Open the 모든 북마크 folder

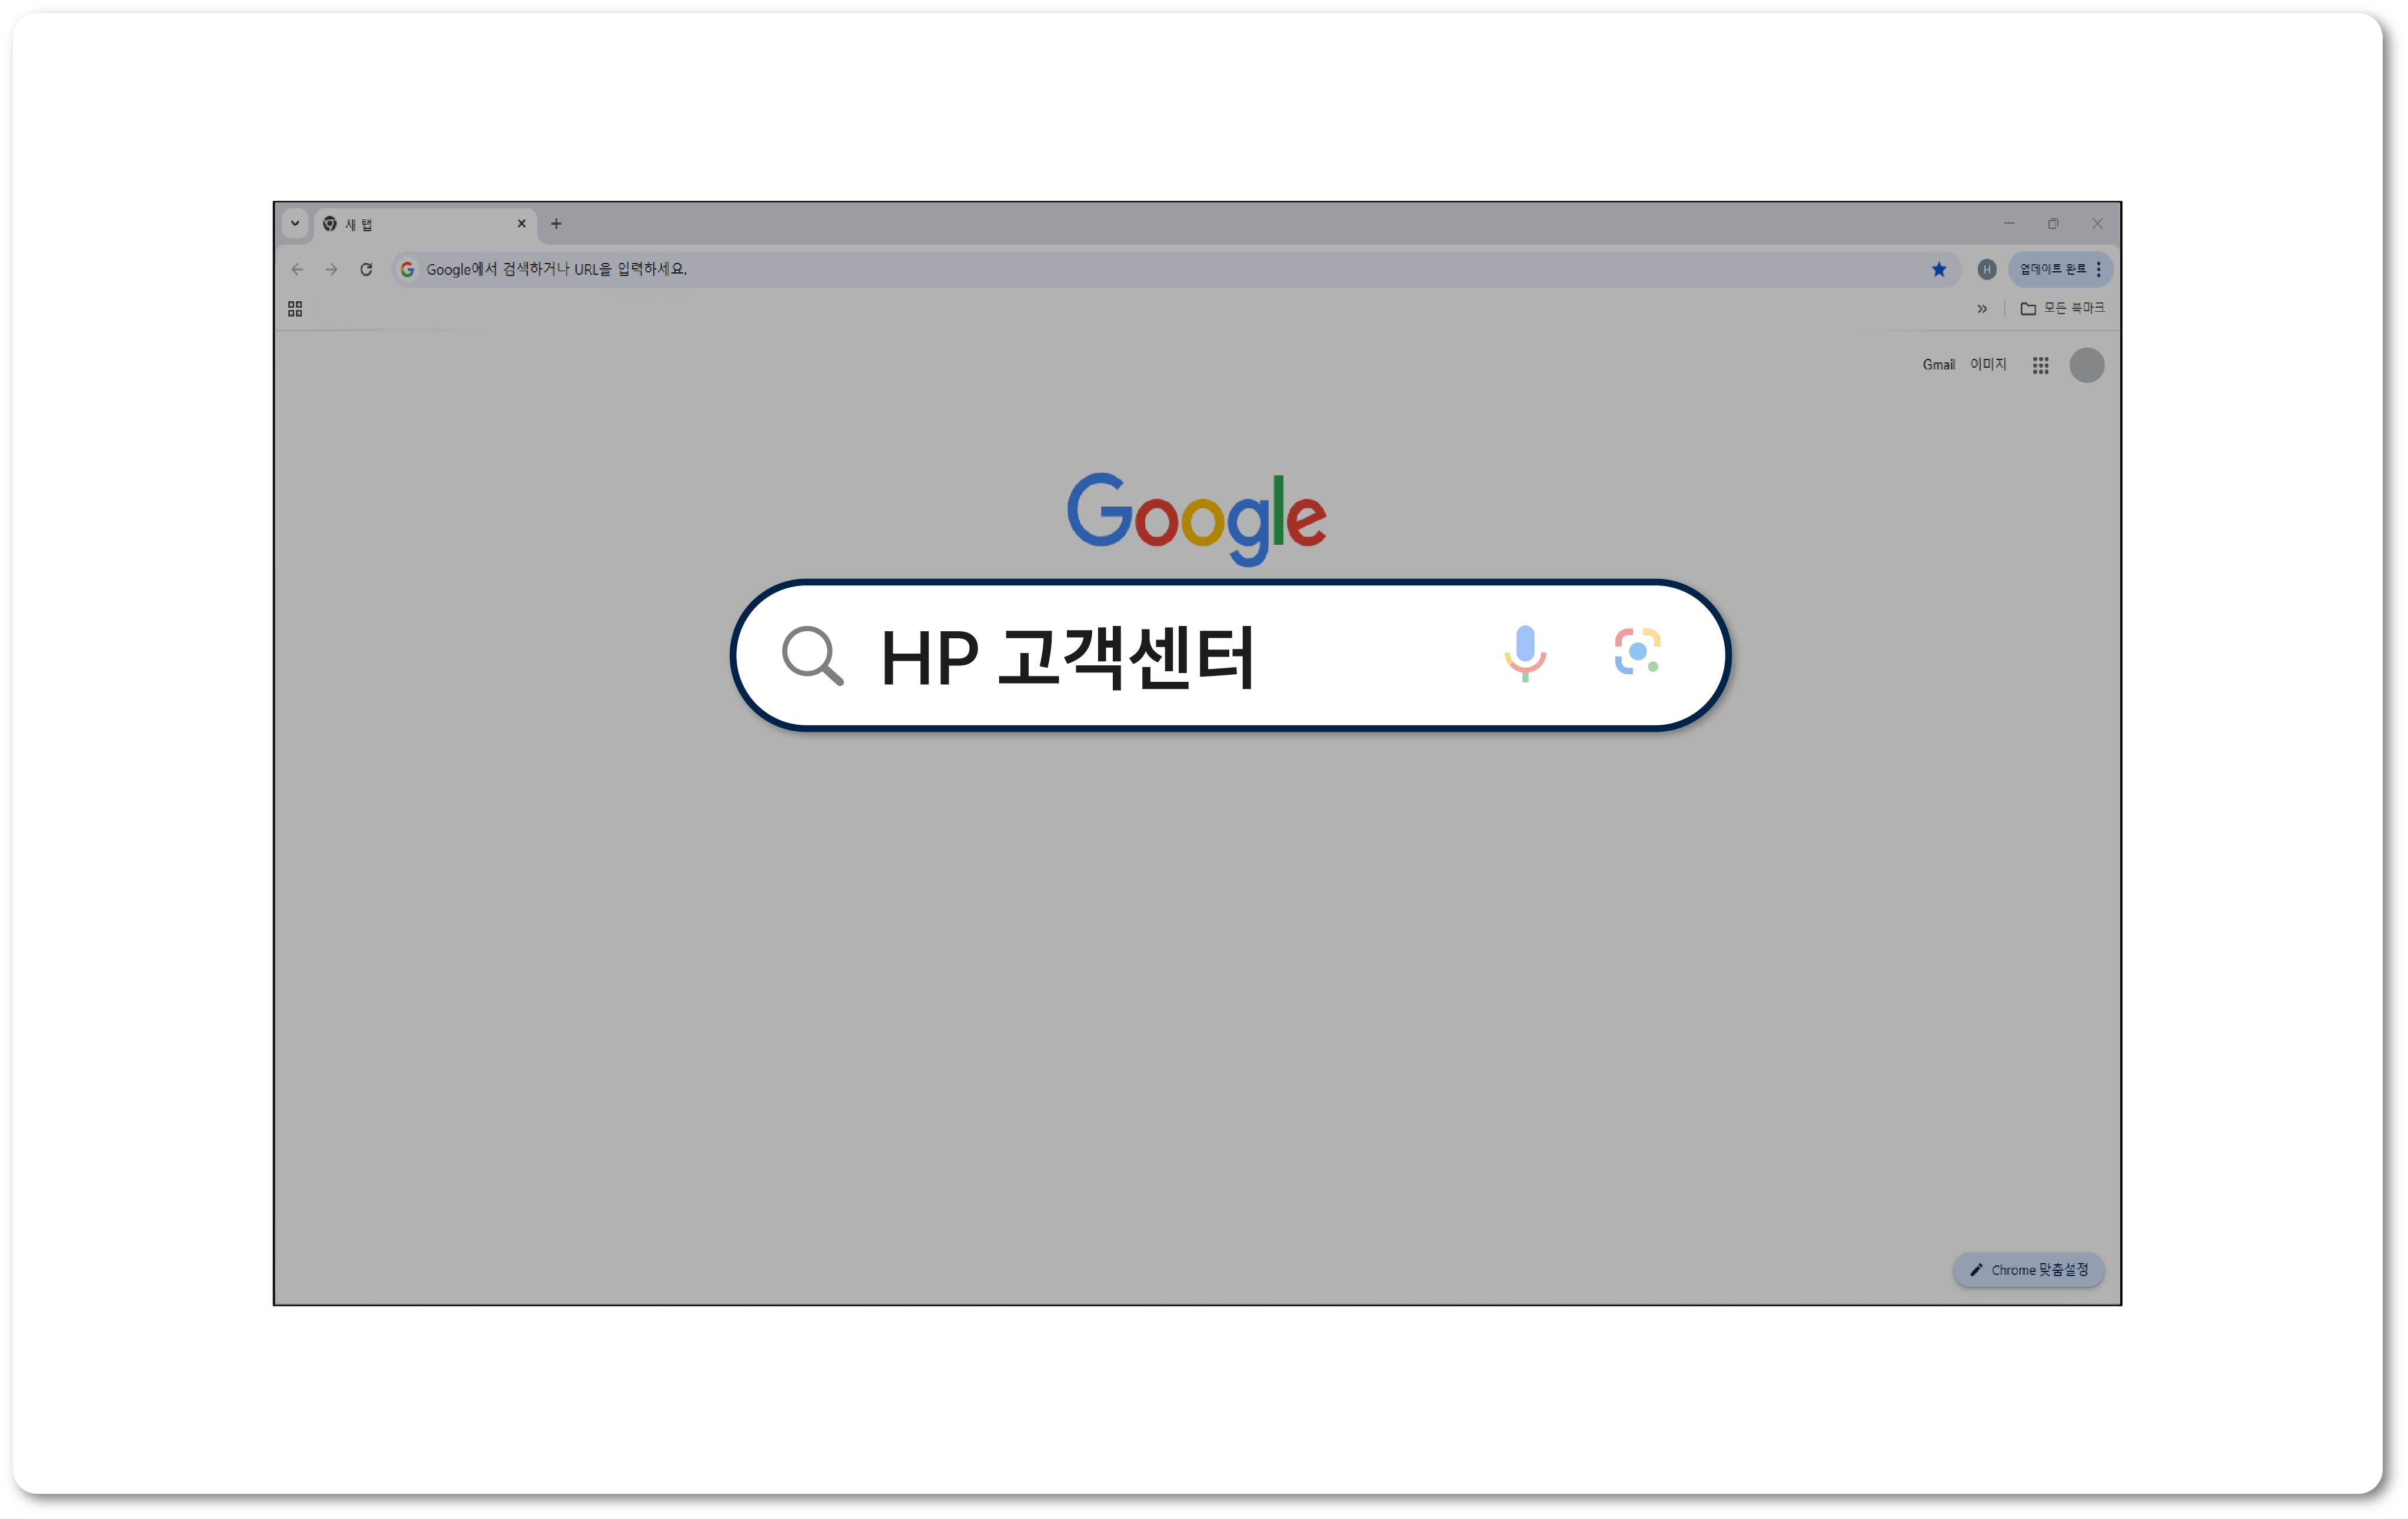pos(2062,309)
